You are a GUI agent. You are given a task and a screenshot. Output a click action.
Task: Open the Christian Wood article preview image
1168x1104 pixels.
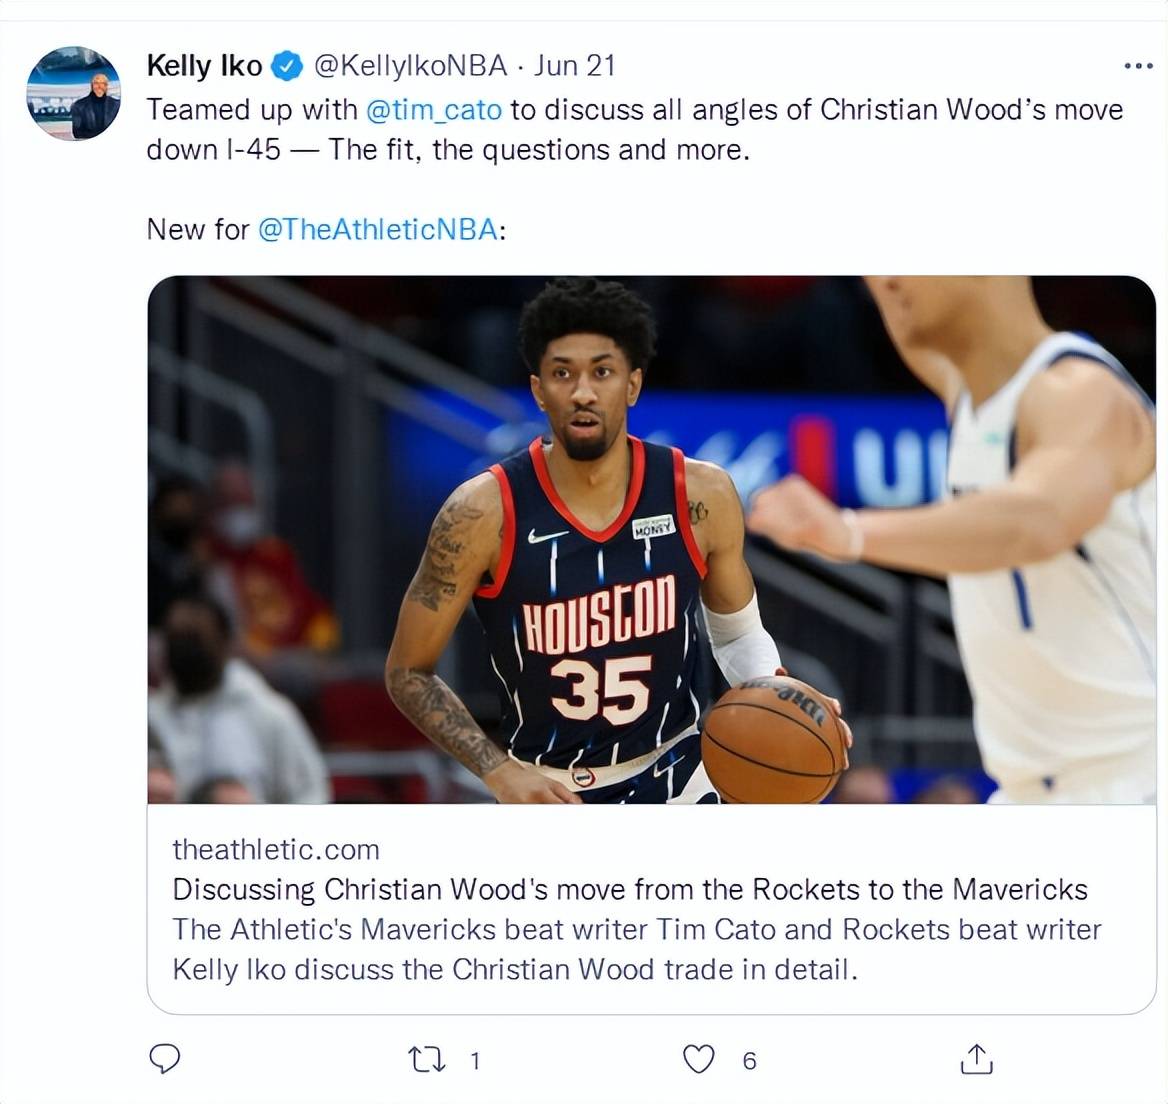coord(652,540)
